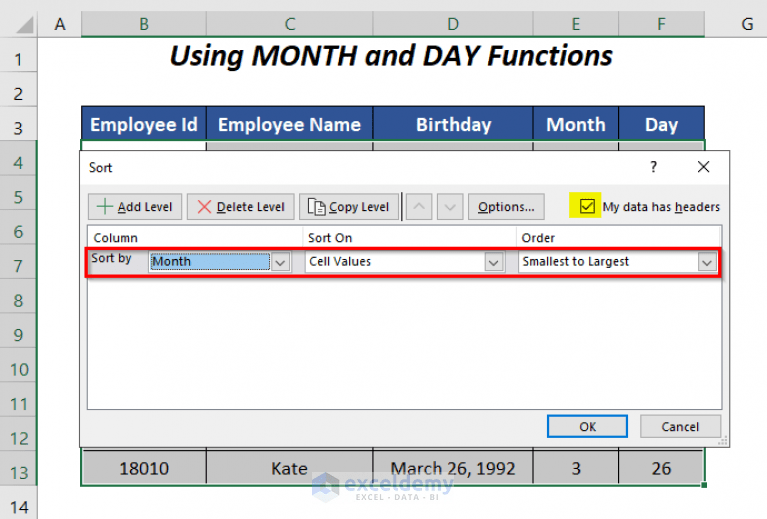Click the Employee Name header cell
Viewport: 767px width, 519px height.
[290, 124]
